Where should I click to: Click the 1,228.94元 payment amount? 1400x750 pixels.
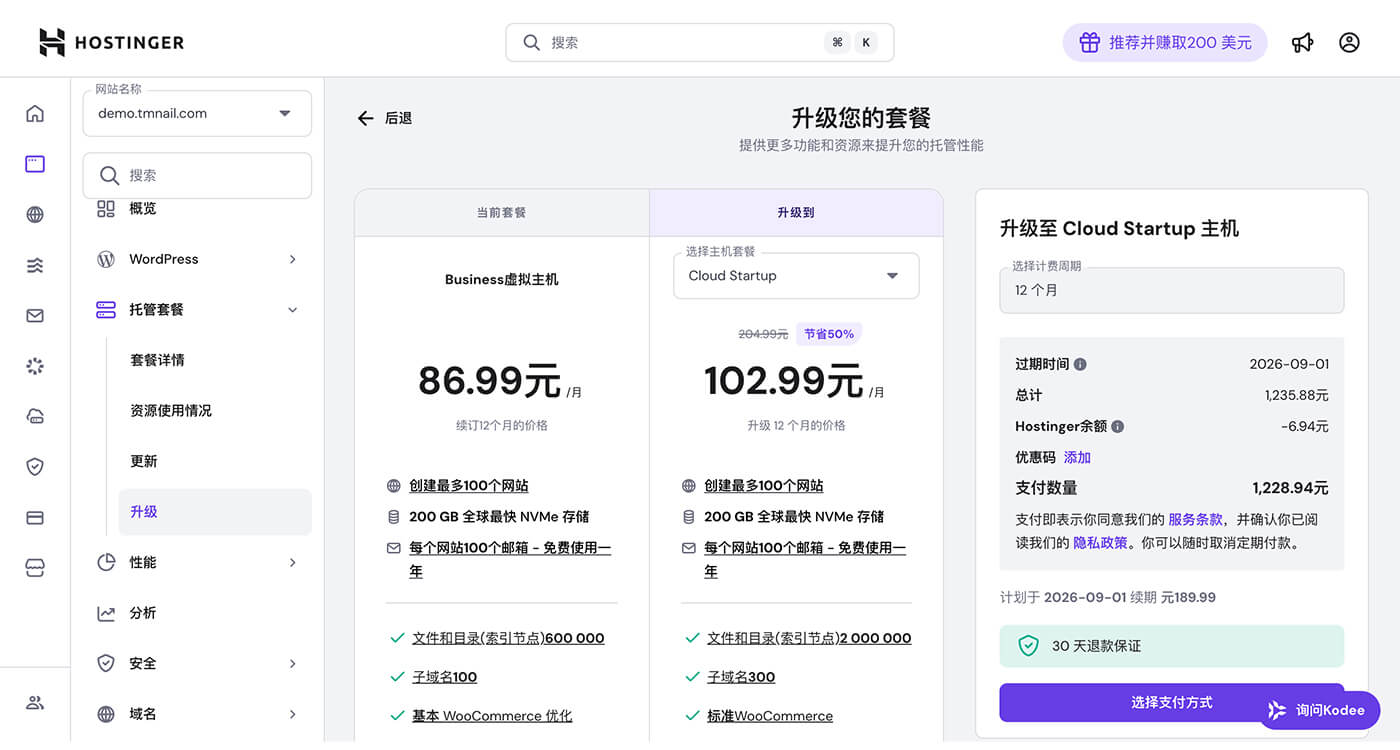1290,488
